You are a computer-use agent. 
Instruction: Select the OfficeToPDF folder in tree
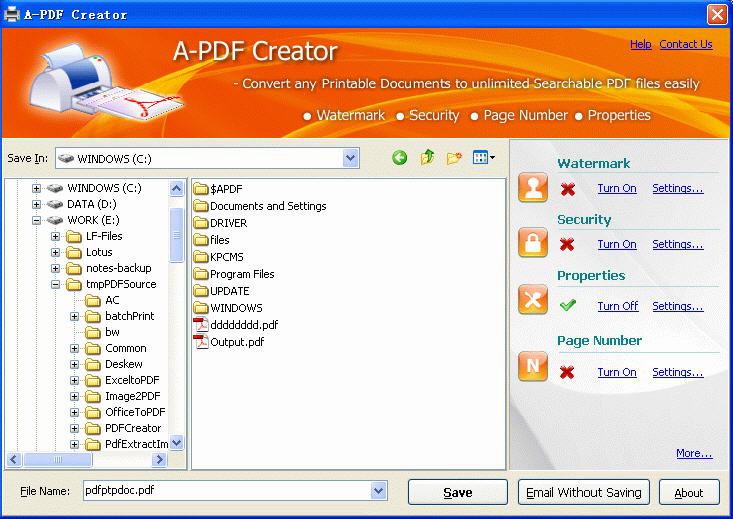pos(126,412)
